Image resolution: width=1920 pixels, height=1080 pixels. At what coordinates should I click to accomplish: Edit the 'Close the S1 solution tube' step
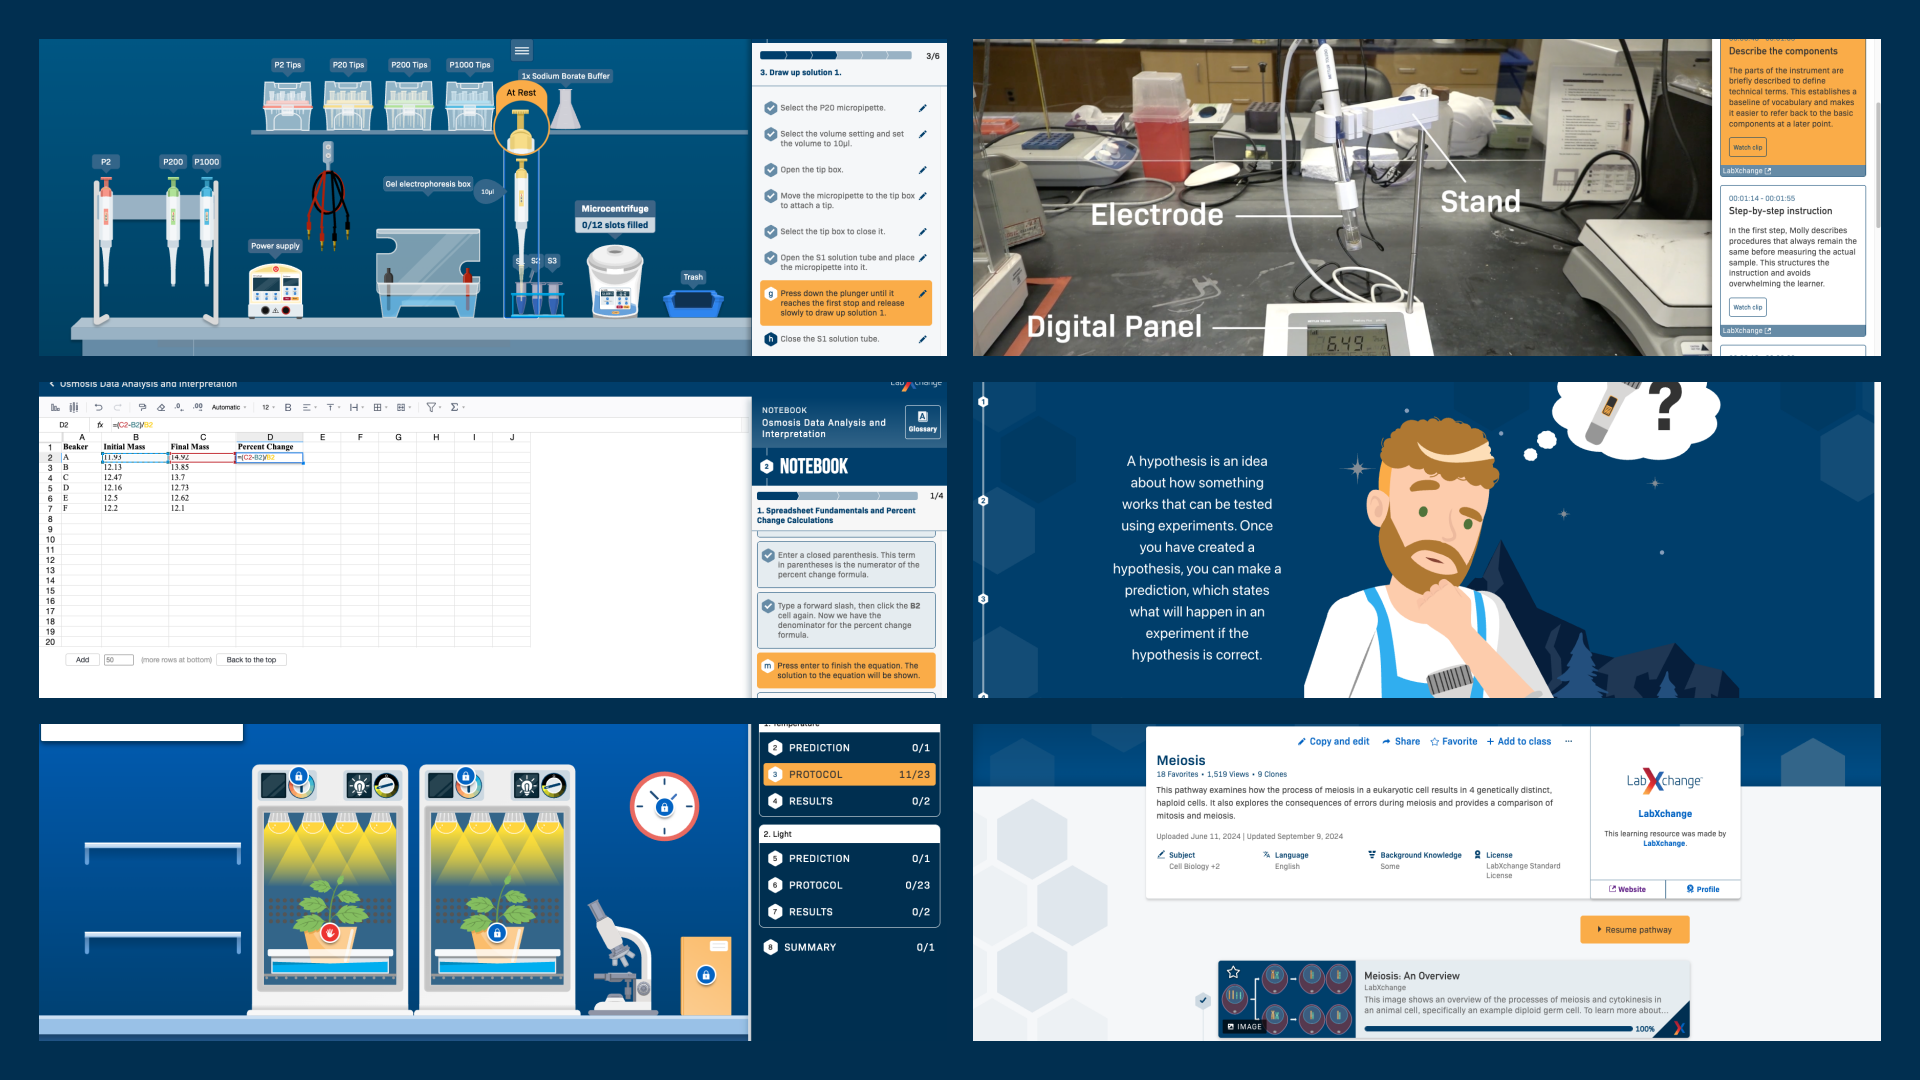click(x=922, y=339)
